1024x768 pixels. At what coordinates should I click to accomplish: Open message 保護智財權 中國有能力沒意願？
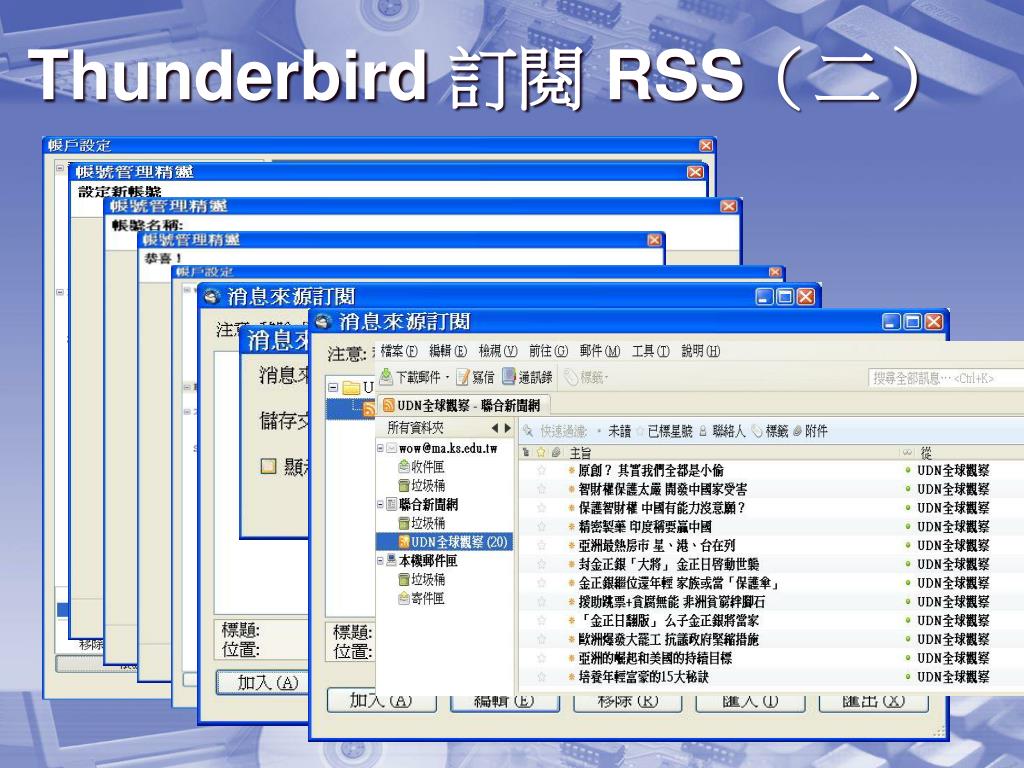click(662, 507)
